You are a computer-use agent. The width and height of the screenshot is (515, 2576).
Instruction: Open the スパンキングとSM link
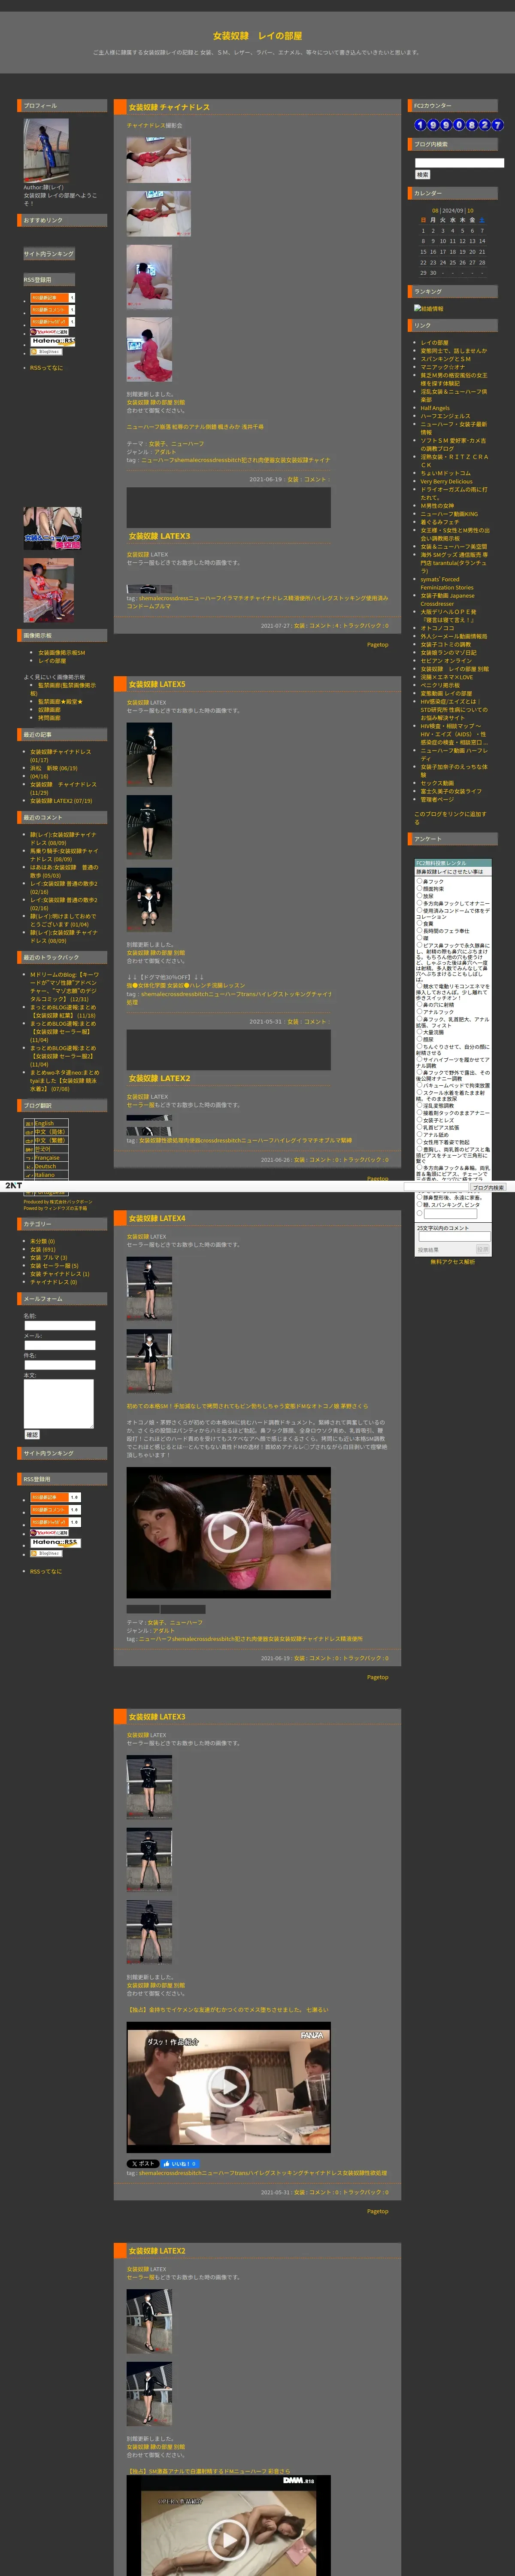pyautogui.click(x=446, y=359)
